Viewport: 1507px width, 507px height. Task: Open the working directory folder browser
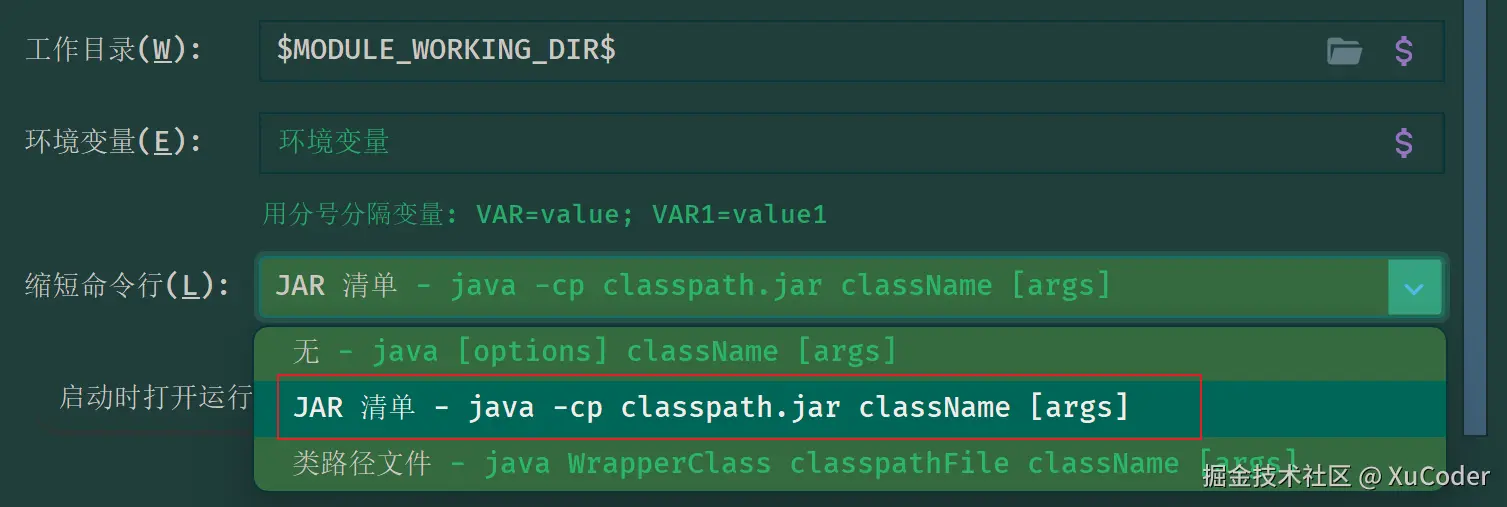coord(1344,51)
